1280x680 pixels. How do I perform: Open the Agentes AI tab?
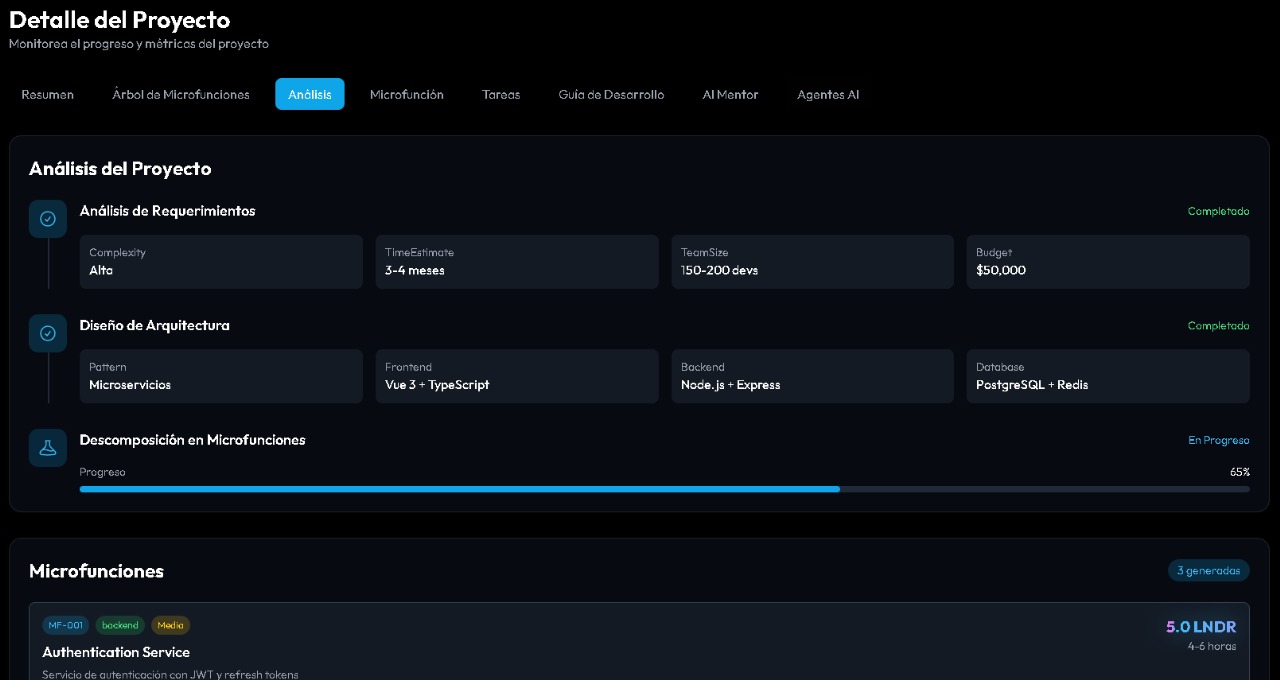coord(828,94)
